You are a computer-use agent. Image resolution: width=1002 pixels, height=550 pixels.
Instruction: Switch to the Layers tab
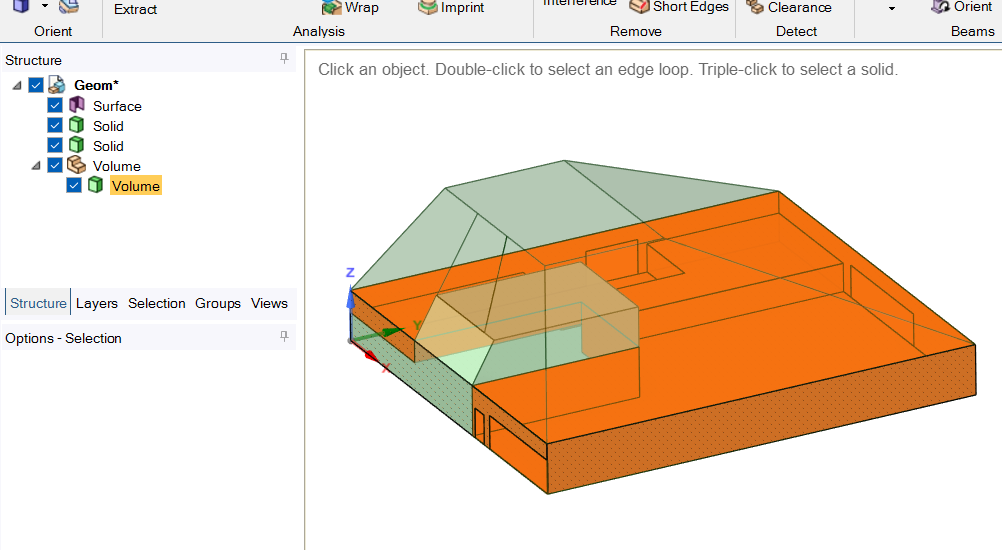[97, 303]
